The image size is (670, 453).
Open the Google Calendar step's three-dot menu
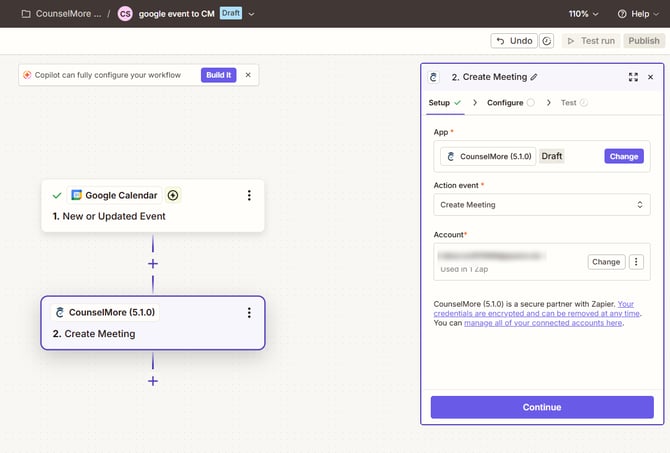249,195
